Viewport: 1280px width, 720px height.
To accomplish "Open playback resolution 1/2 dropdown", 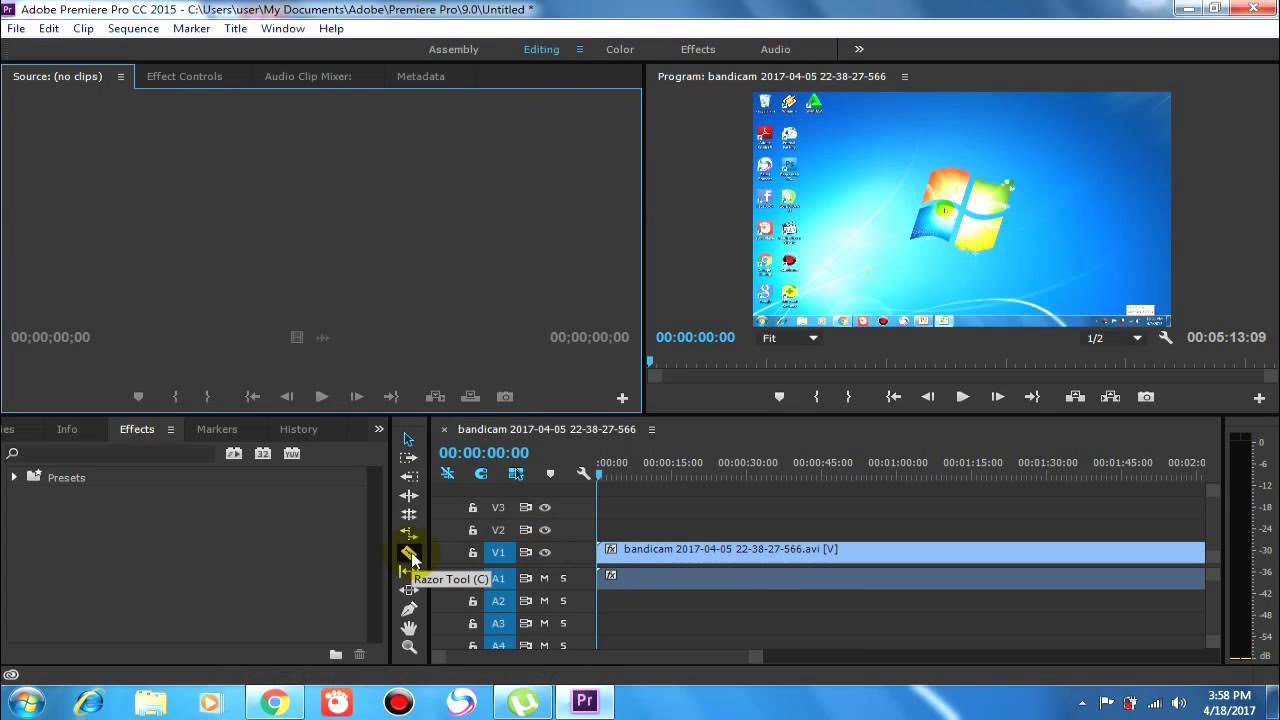I will point(1114,338).
